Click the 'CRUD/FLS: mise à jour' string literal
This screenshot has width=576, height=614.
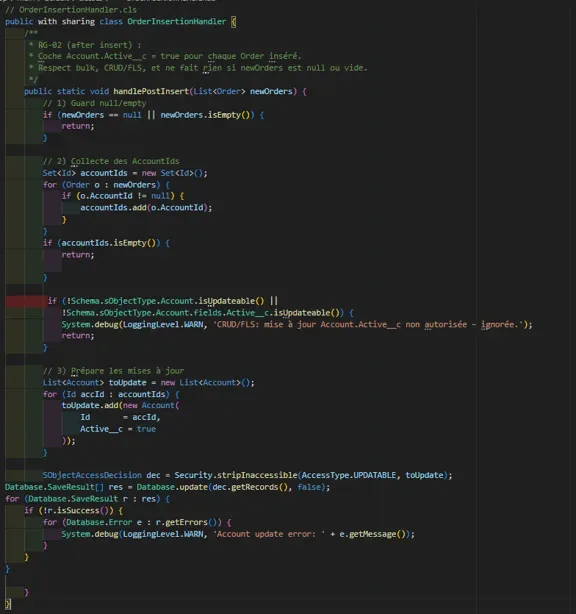[x=368, y=324]
